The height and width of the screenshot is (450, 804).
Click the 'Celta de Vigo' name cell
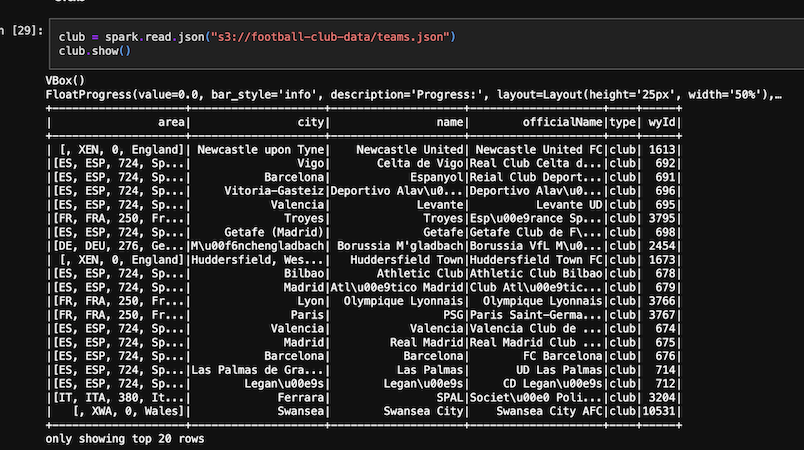pyautogui.click(x=420, y=163)
